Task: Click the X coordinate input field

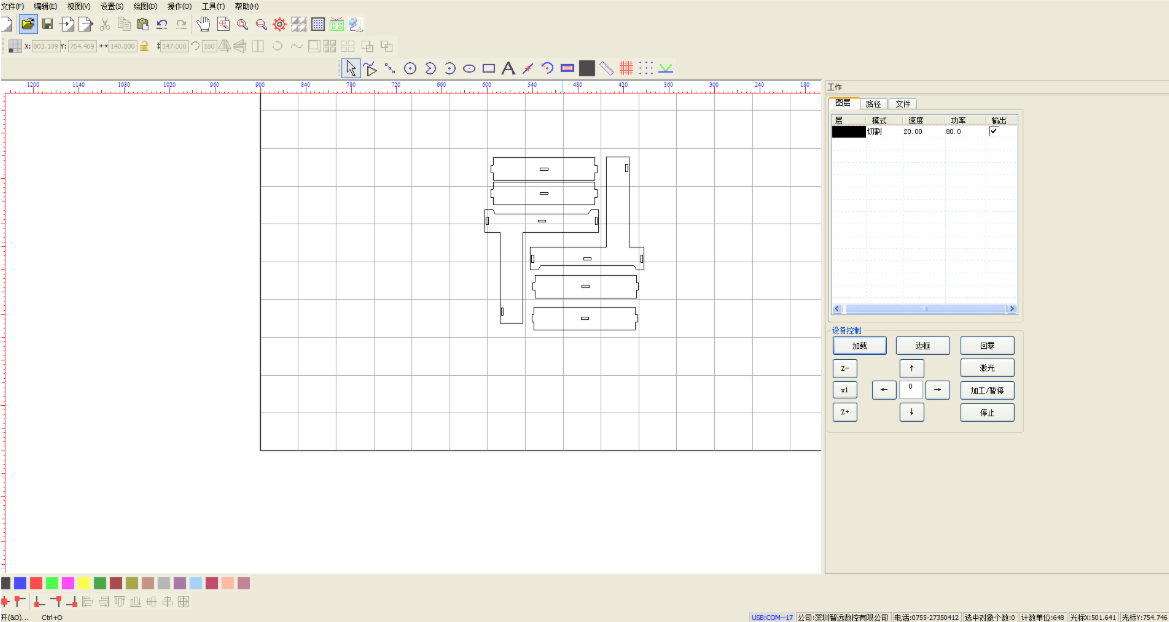Action: coord(45,46)
